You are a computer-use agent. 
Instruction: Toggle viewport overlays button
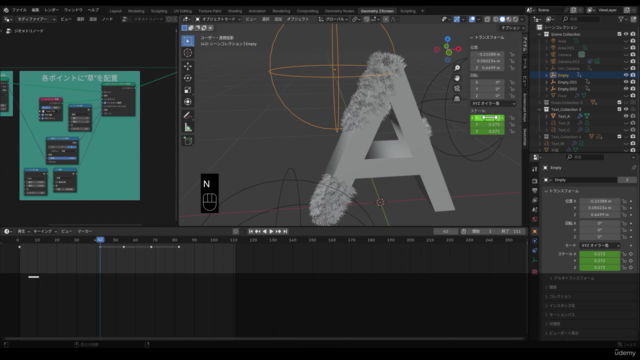click(x=472, y=19)
